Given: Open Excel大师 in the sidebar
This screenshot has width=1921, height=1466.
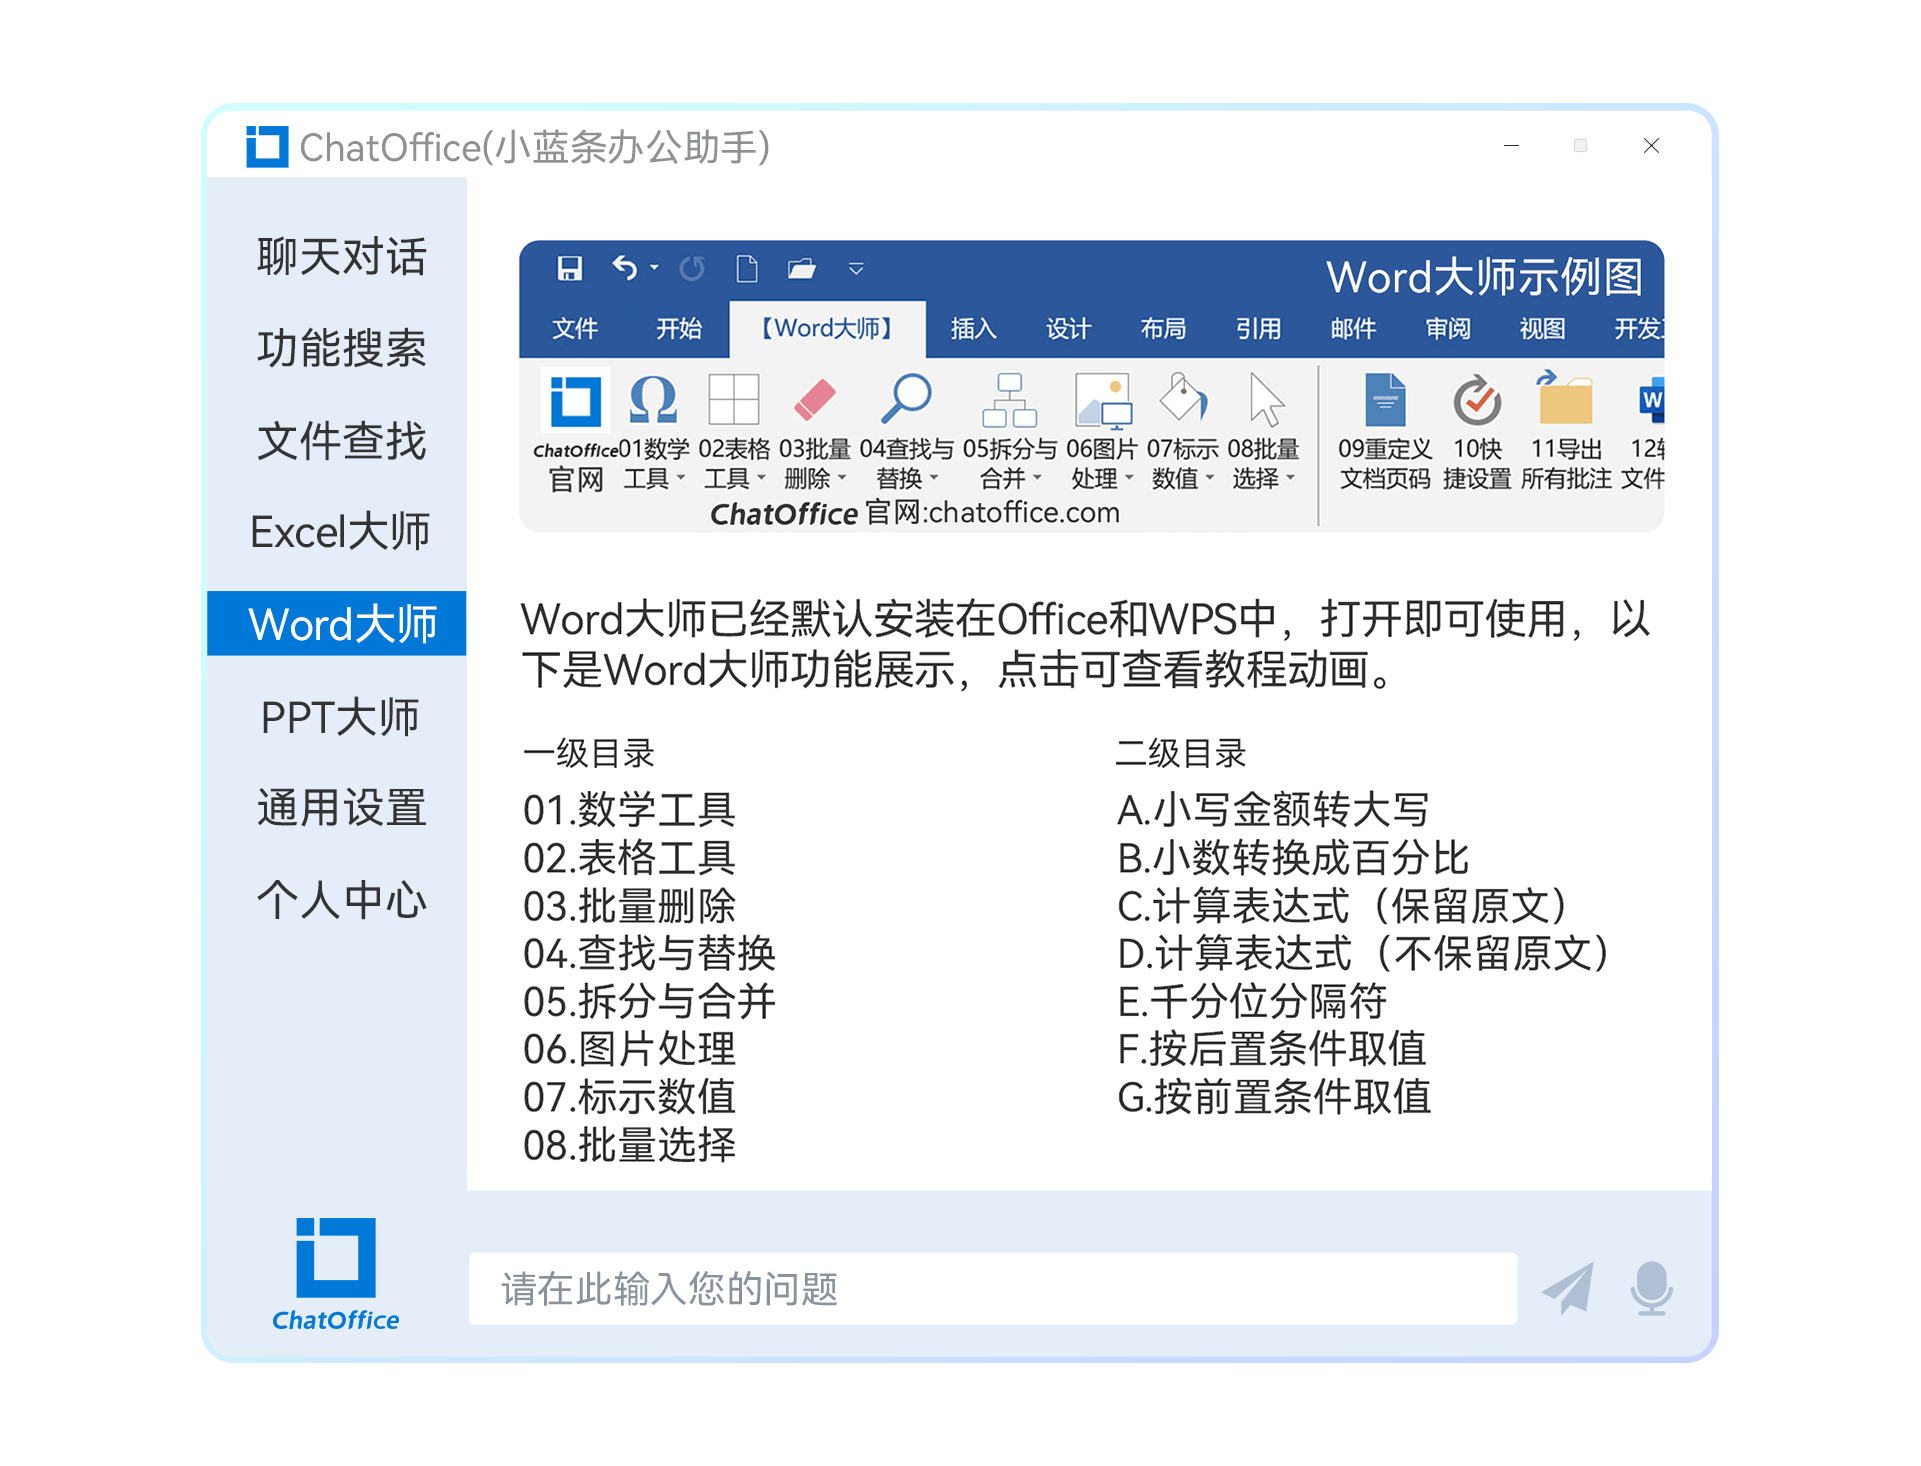Looking at the screenshot, I should click(x=340, y=531).
